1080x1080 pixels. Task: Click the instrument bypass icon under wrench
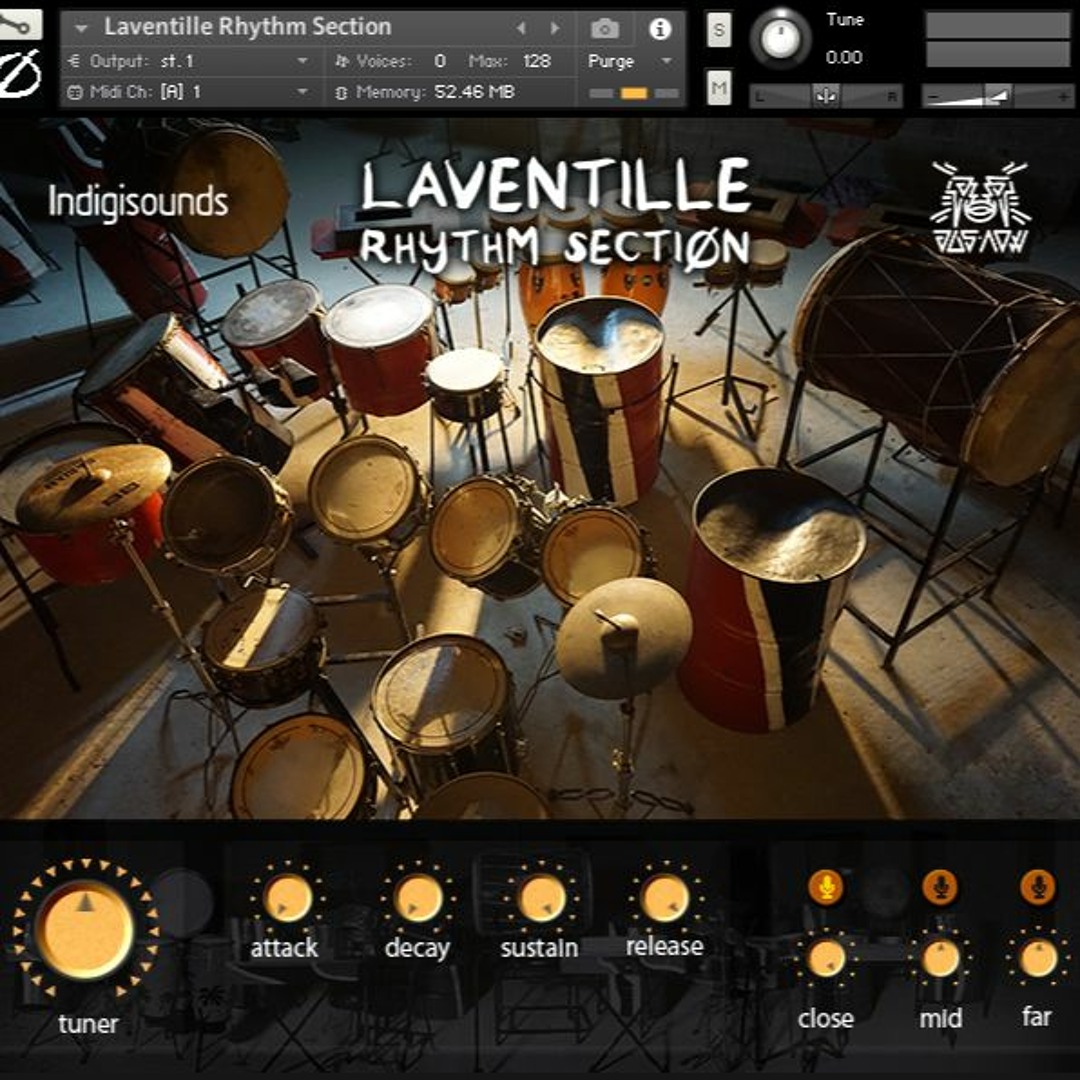click(x=20, y=74)
